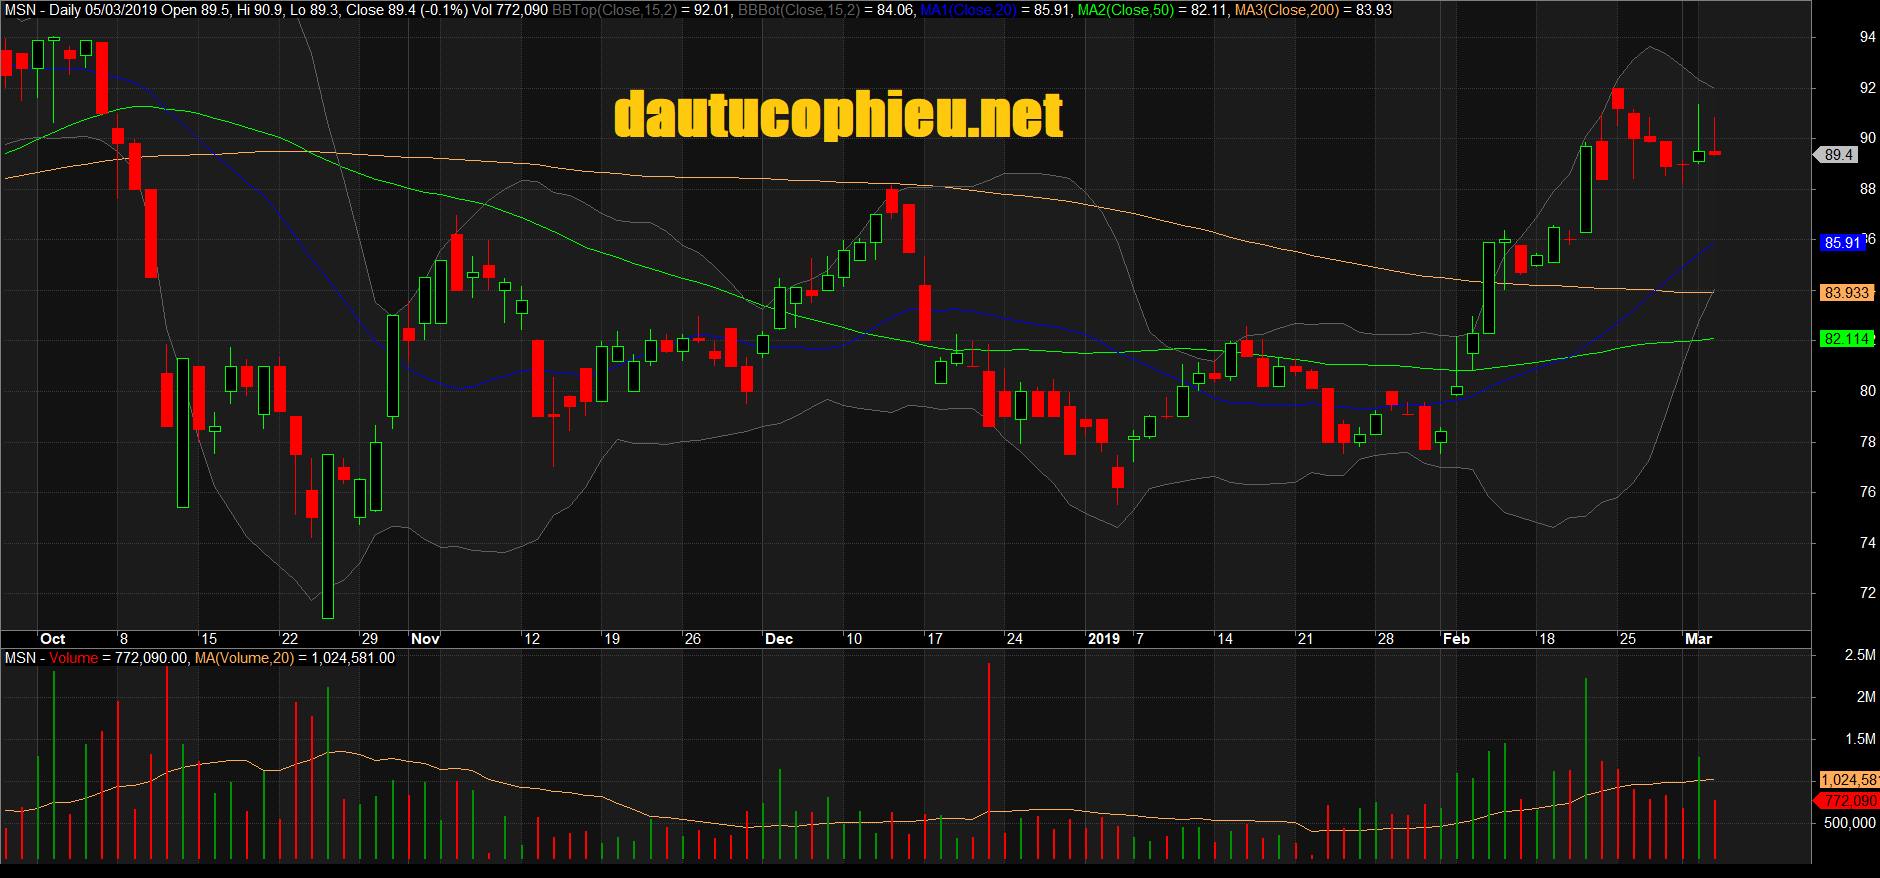This screenshot has height=878, width=1880.
Task: Click the Nov marker on the date axis
Action: [425, 639]
